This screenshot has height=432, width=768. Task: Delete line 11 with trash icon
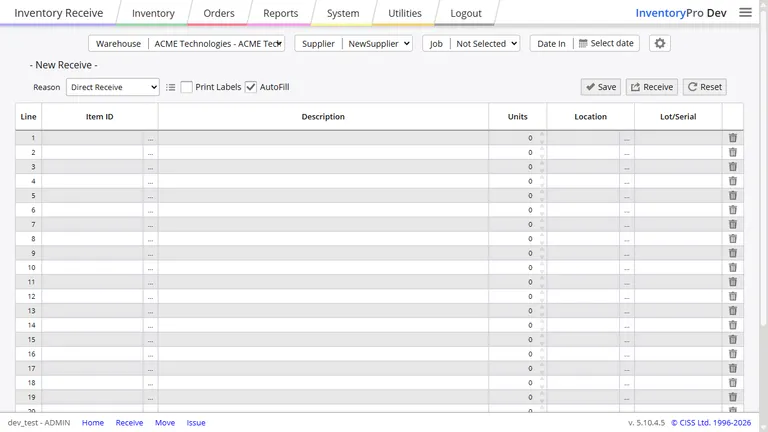coord(733,282)
